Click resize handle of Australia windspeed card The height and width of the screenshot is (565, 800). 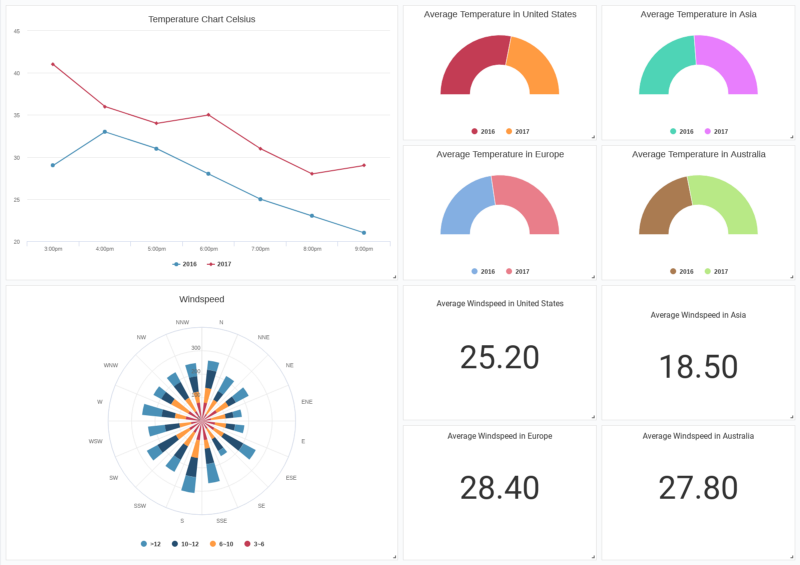[792, 556]
